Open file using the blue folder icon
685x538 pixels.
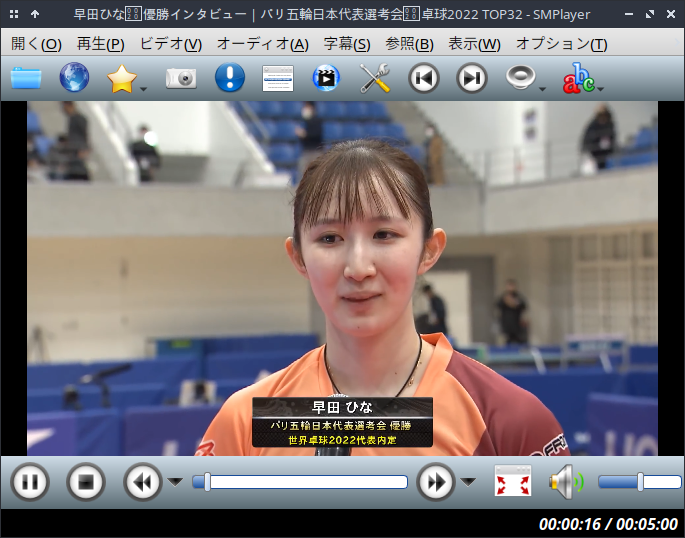pos(26,78)
